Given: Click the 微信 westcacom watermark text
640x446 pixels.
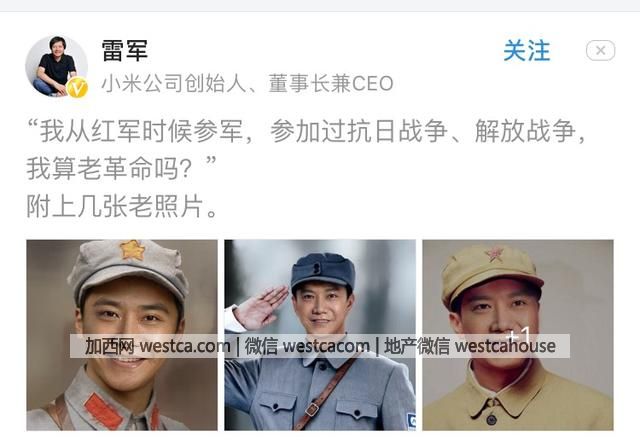Looking at the screenshot, I should (x=307, y=346).
